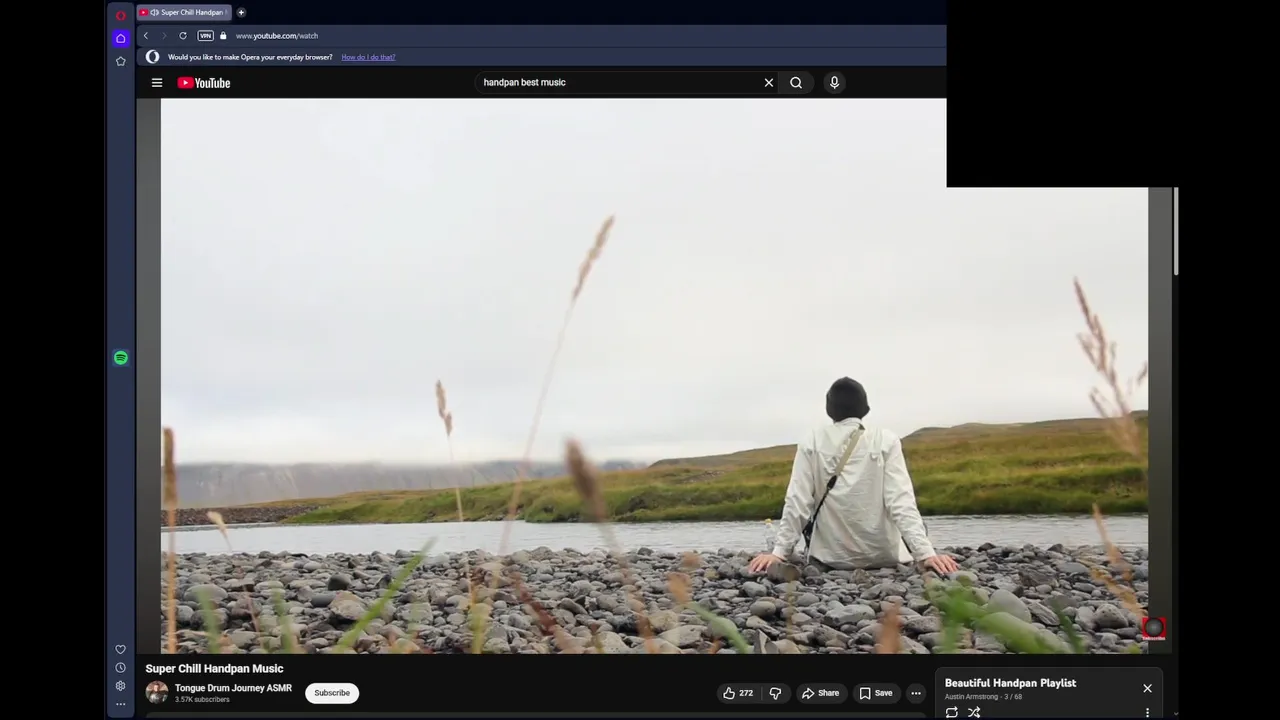
Task: Open a new tab with plus button
Action: tap(241, 12)
